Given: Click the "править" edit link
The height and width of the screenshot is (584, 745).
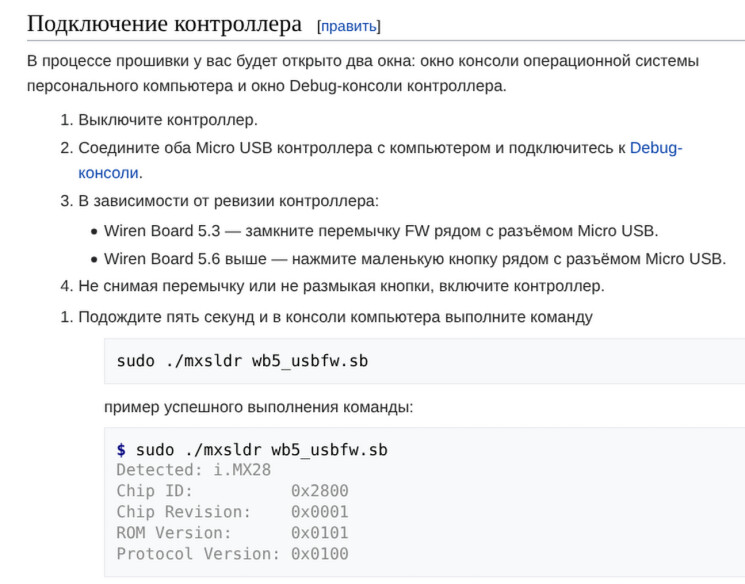Looking at the screenshot, I should 348,25.
